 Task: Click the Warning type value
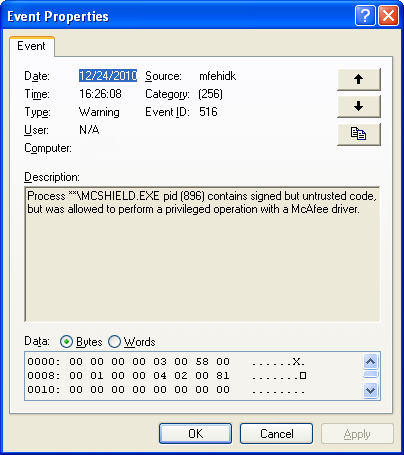(99, 112)
